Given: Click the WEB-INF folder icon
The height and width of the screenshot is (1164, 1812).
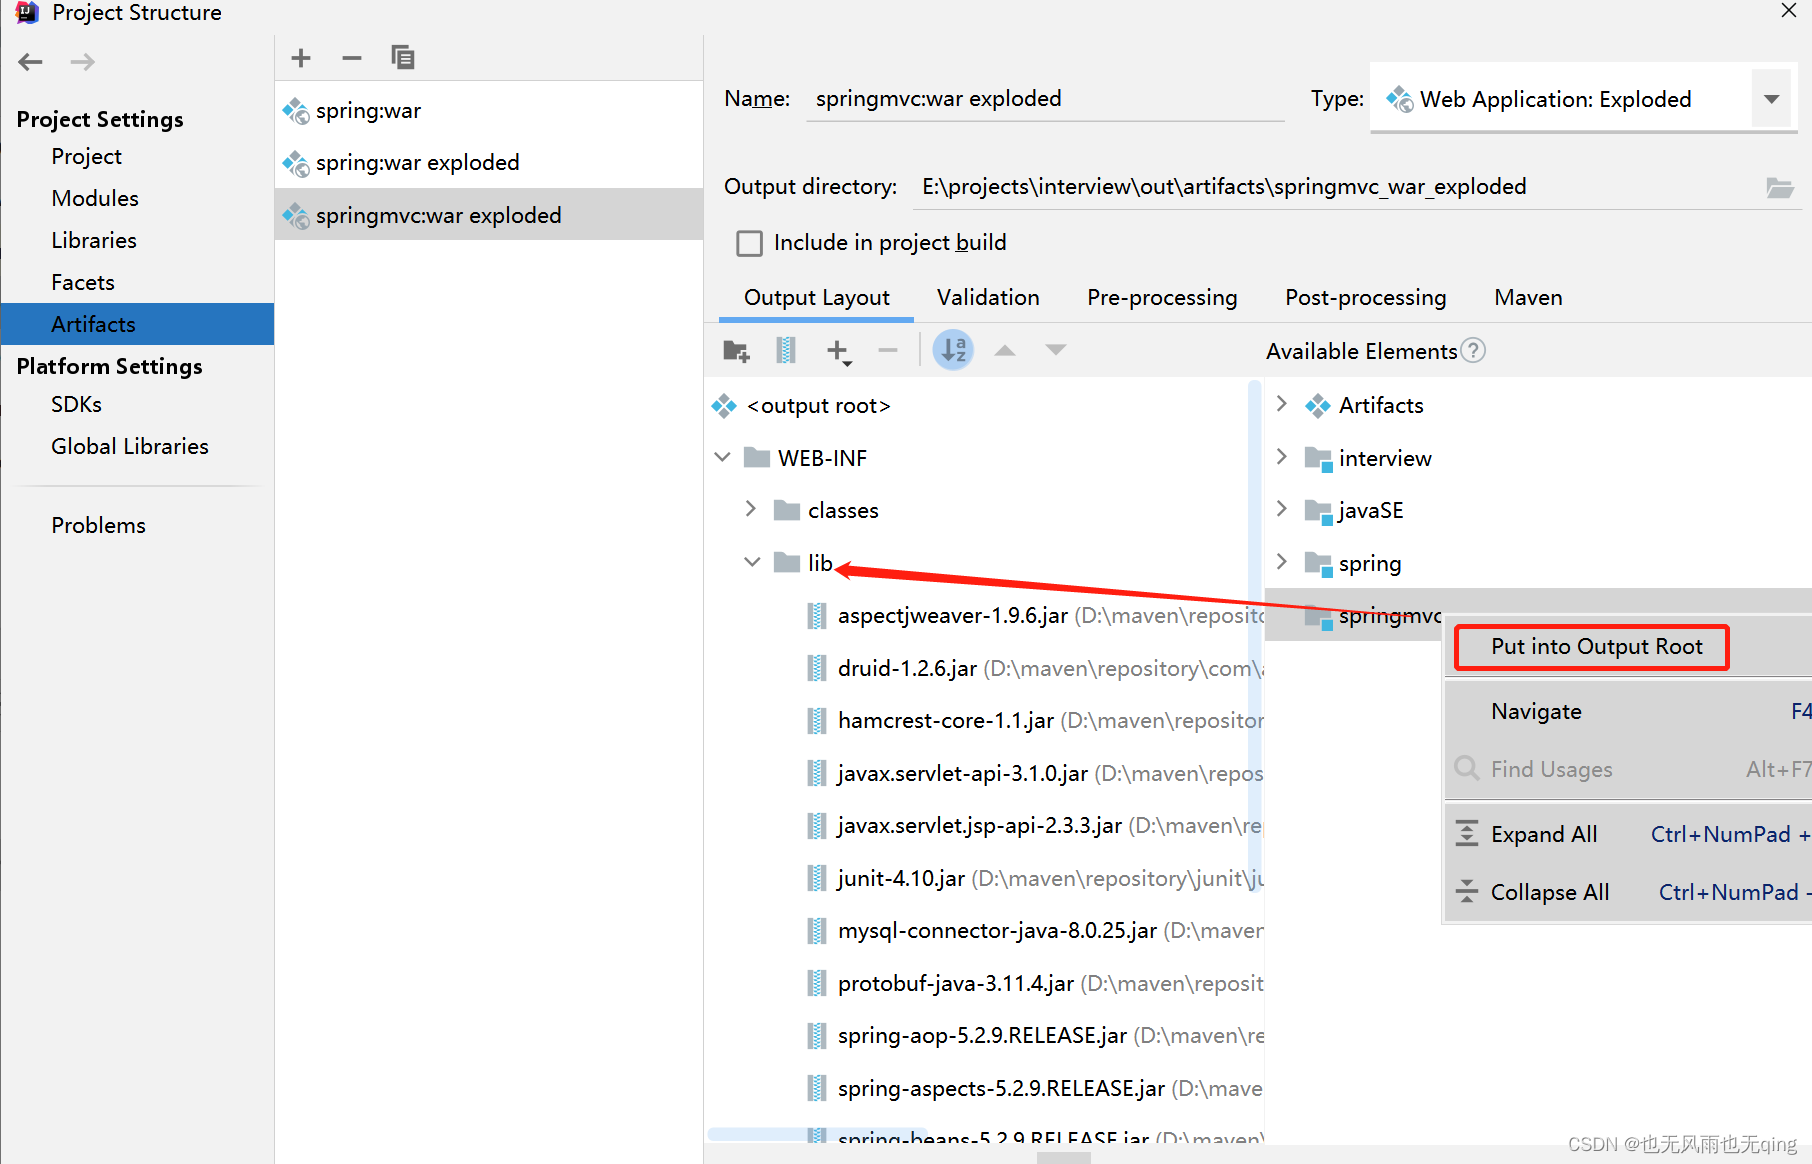Looking at the screenshot, I should 757,458.
